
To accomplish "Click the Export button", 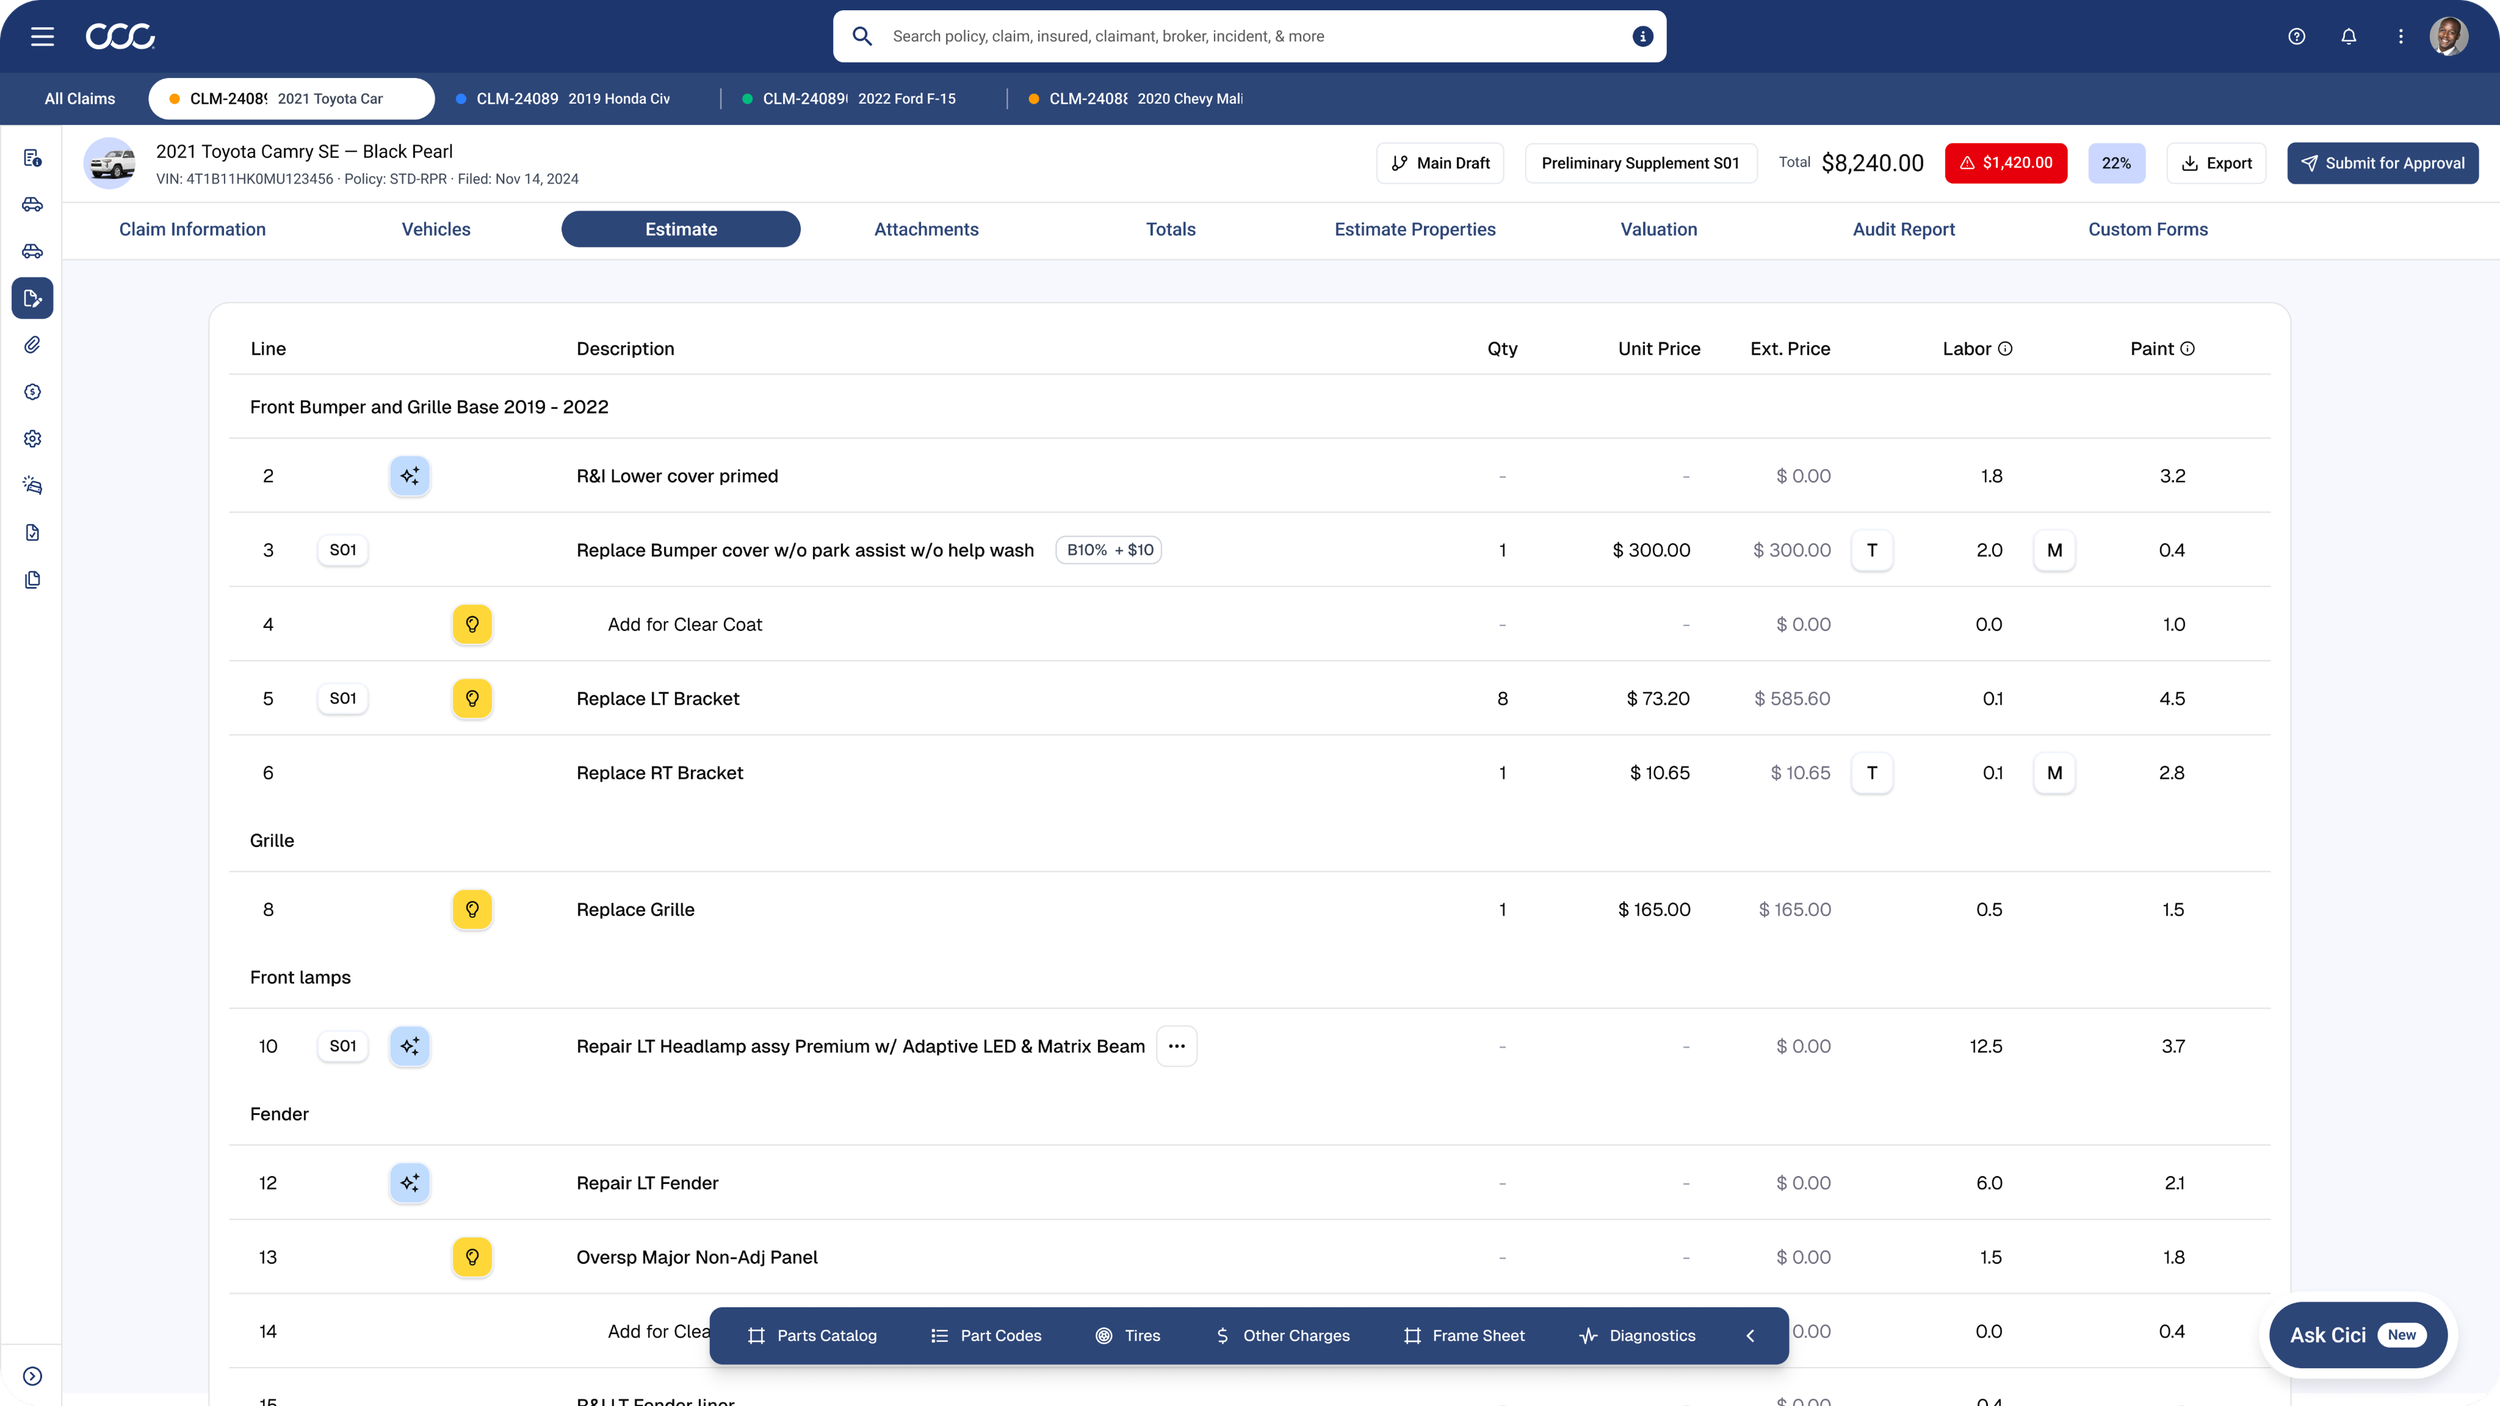I will (x=2216, y=163).
